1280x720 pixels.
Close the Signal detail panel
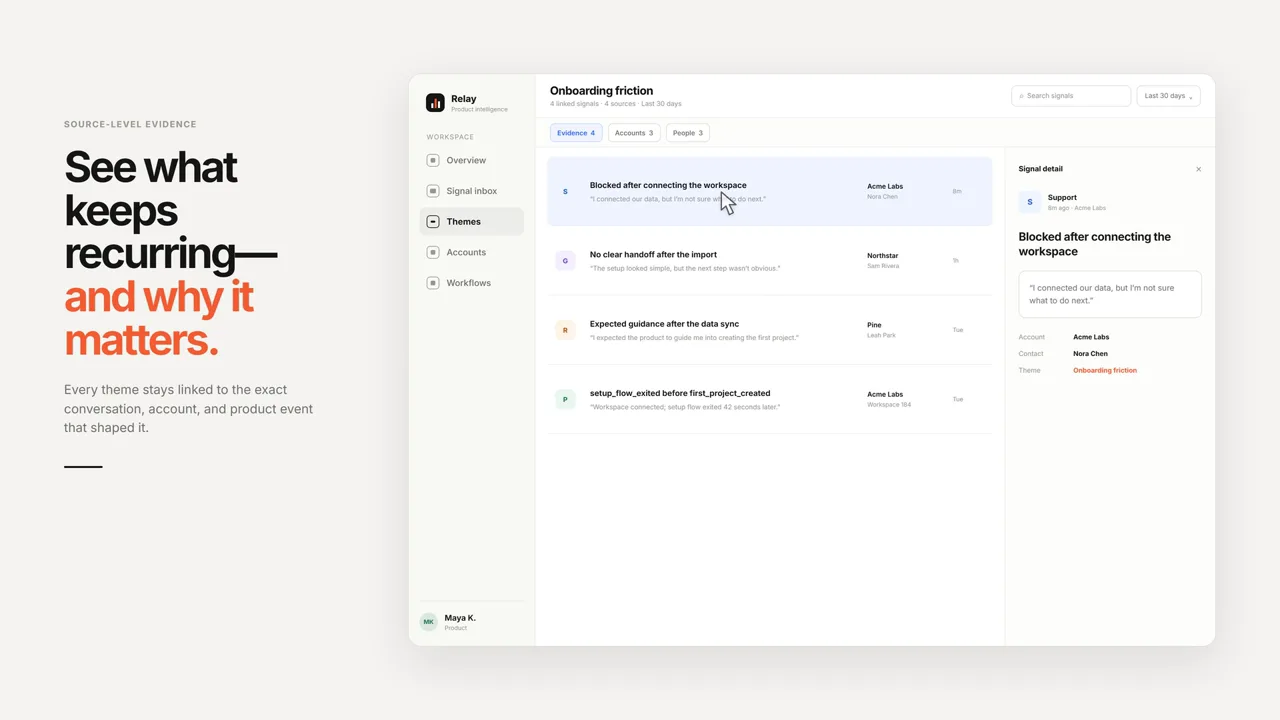point(1199,169)
